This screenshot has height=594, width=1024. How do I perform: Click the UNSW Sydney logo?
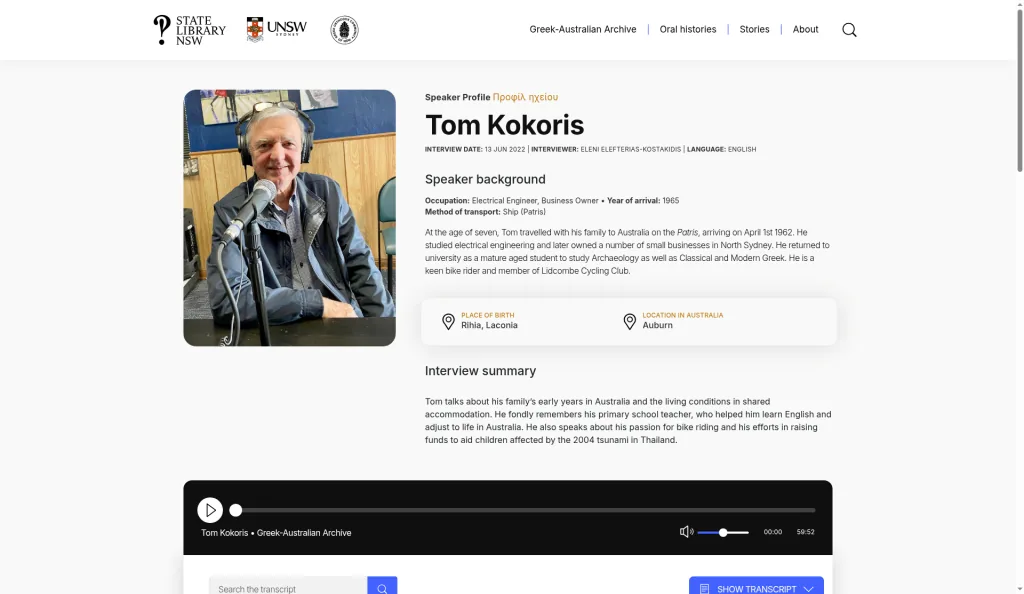[x=276, y=29]
